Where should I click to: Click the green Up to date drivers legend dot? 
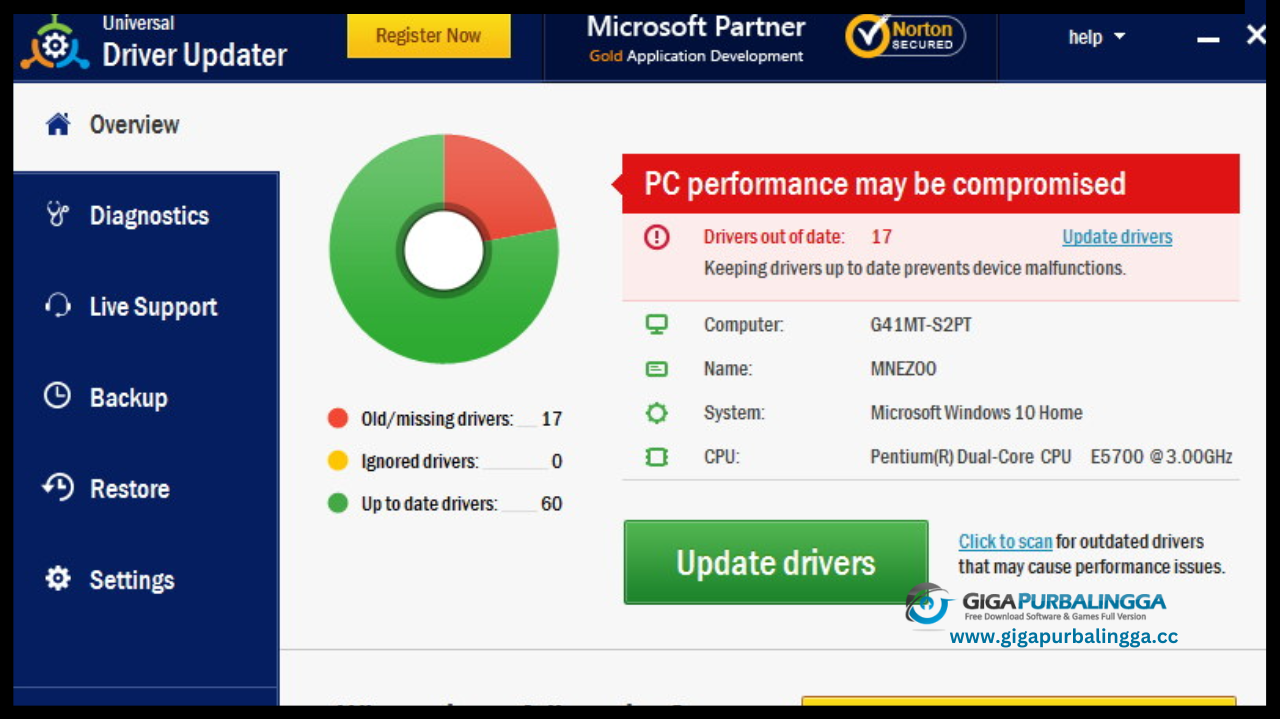[338, 503]
